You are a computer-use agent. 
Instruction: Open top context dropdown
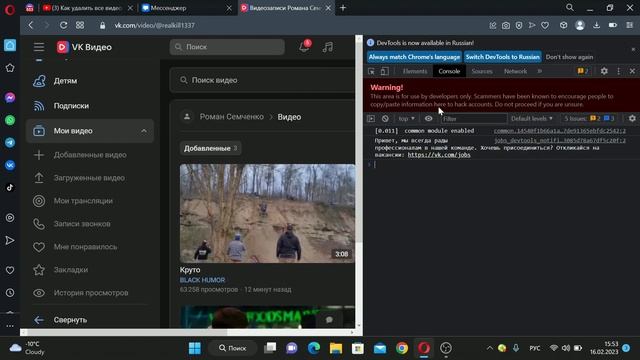pyautogui.click(x=406, y=119)
